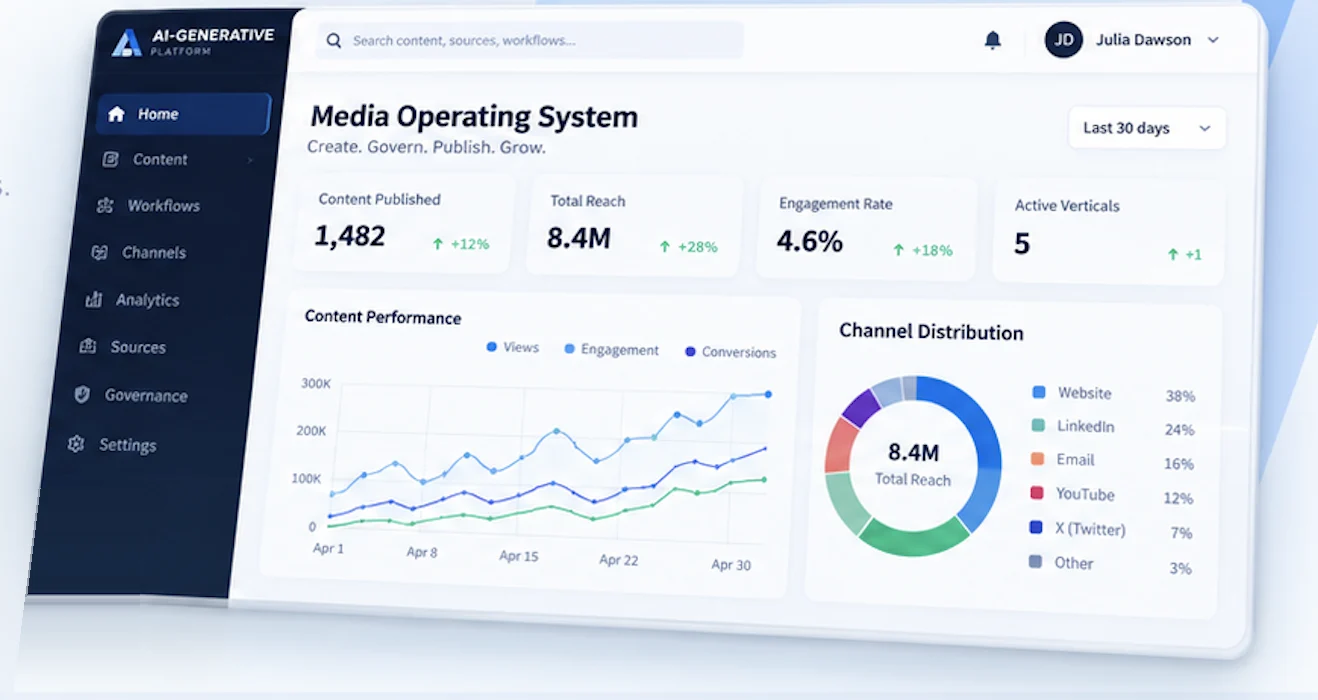Open the Home menu item

(184, 114)
